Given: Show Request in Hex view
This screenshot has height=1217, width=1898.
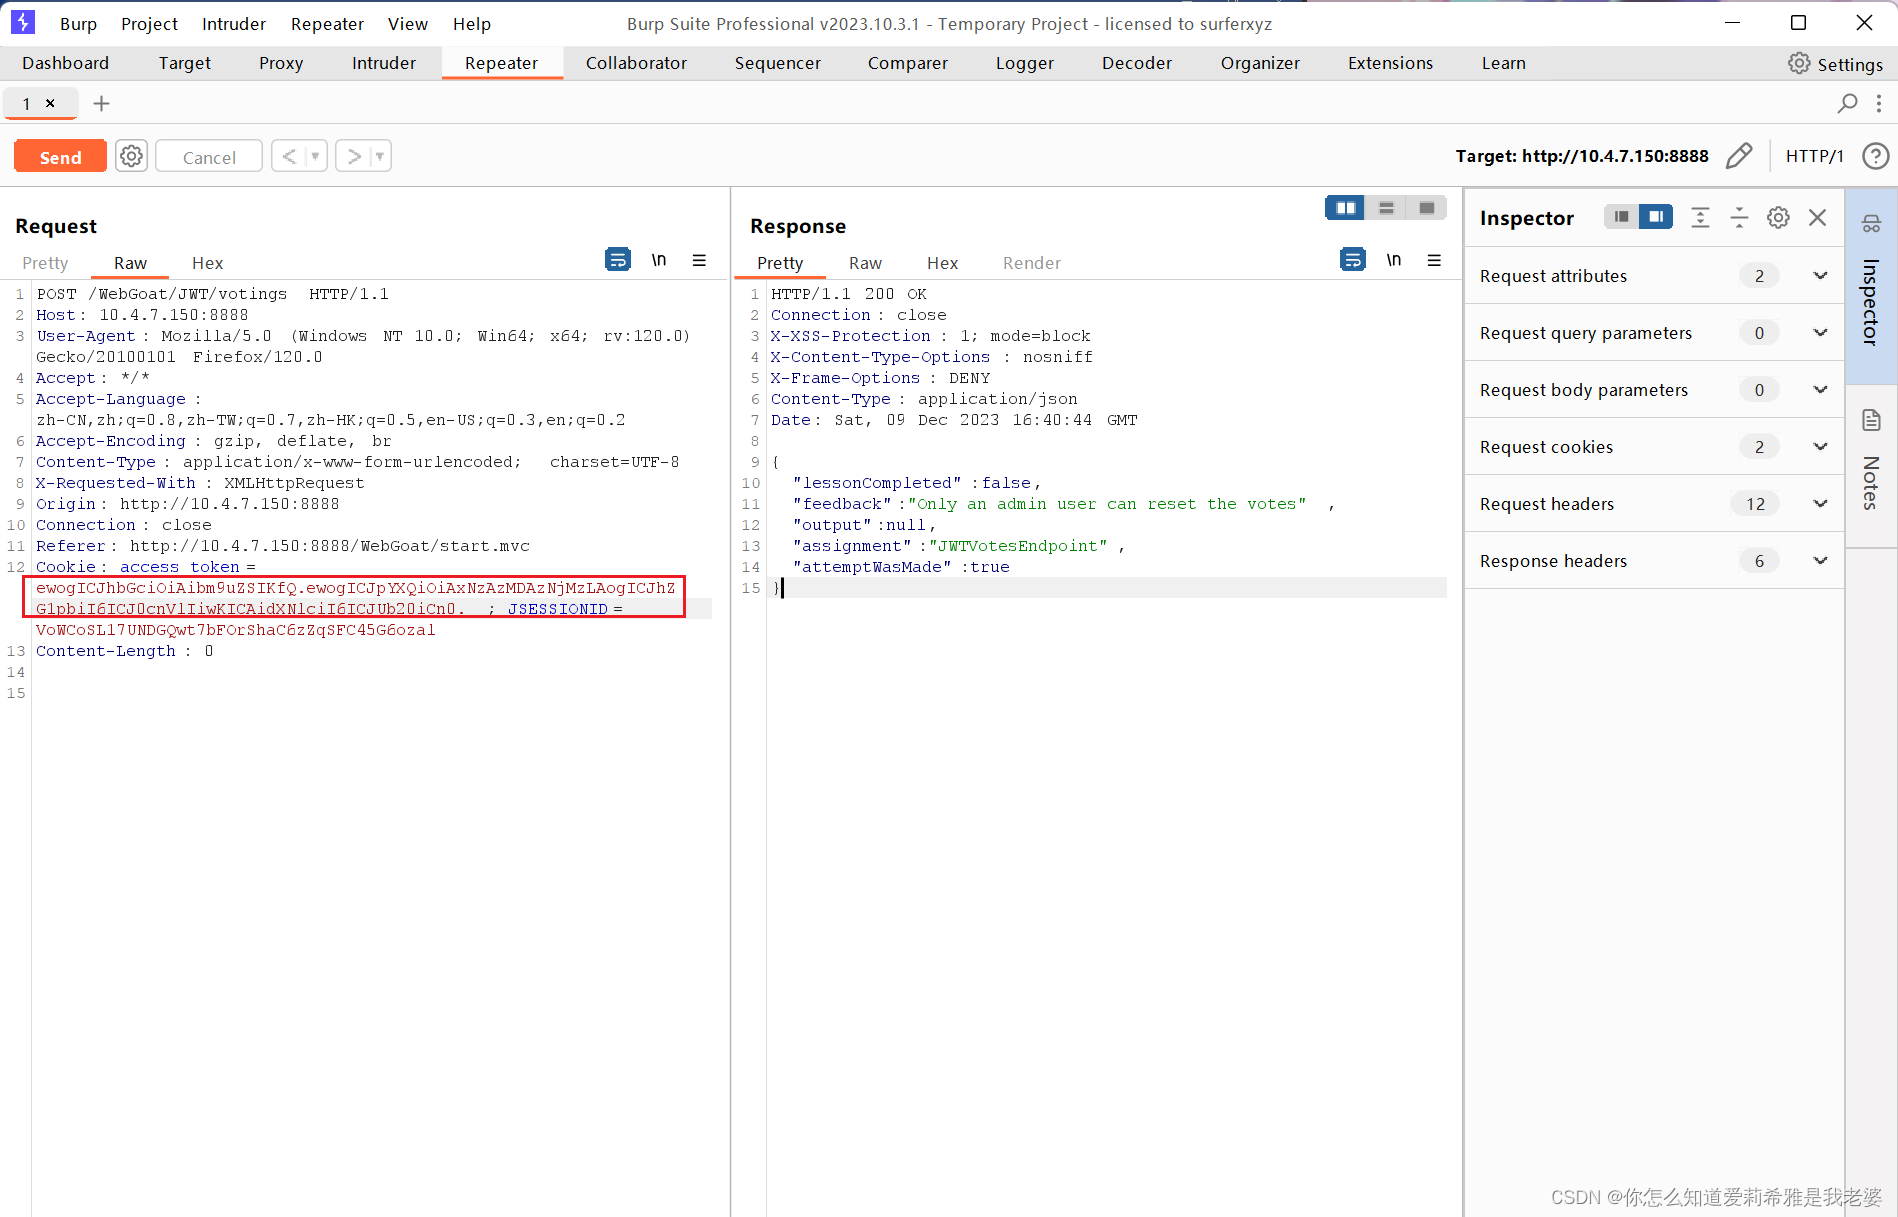Looking at the screenshot, I should [207, 263].
